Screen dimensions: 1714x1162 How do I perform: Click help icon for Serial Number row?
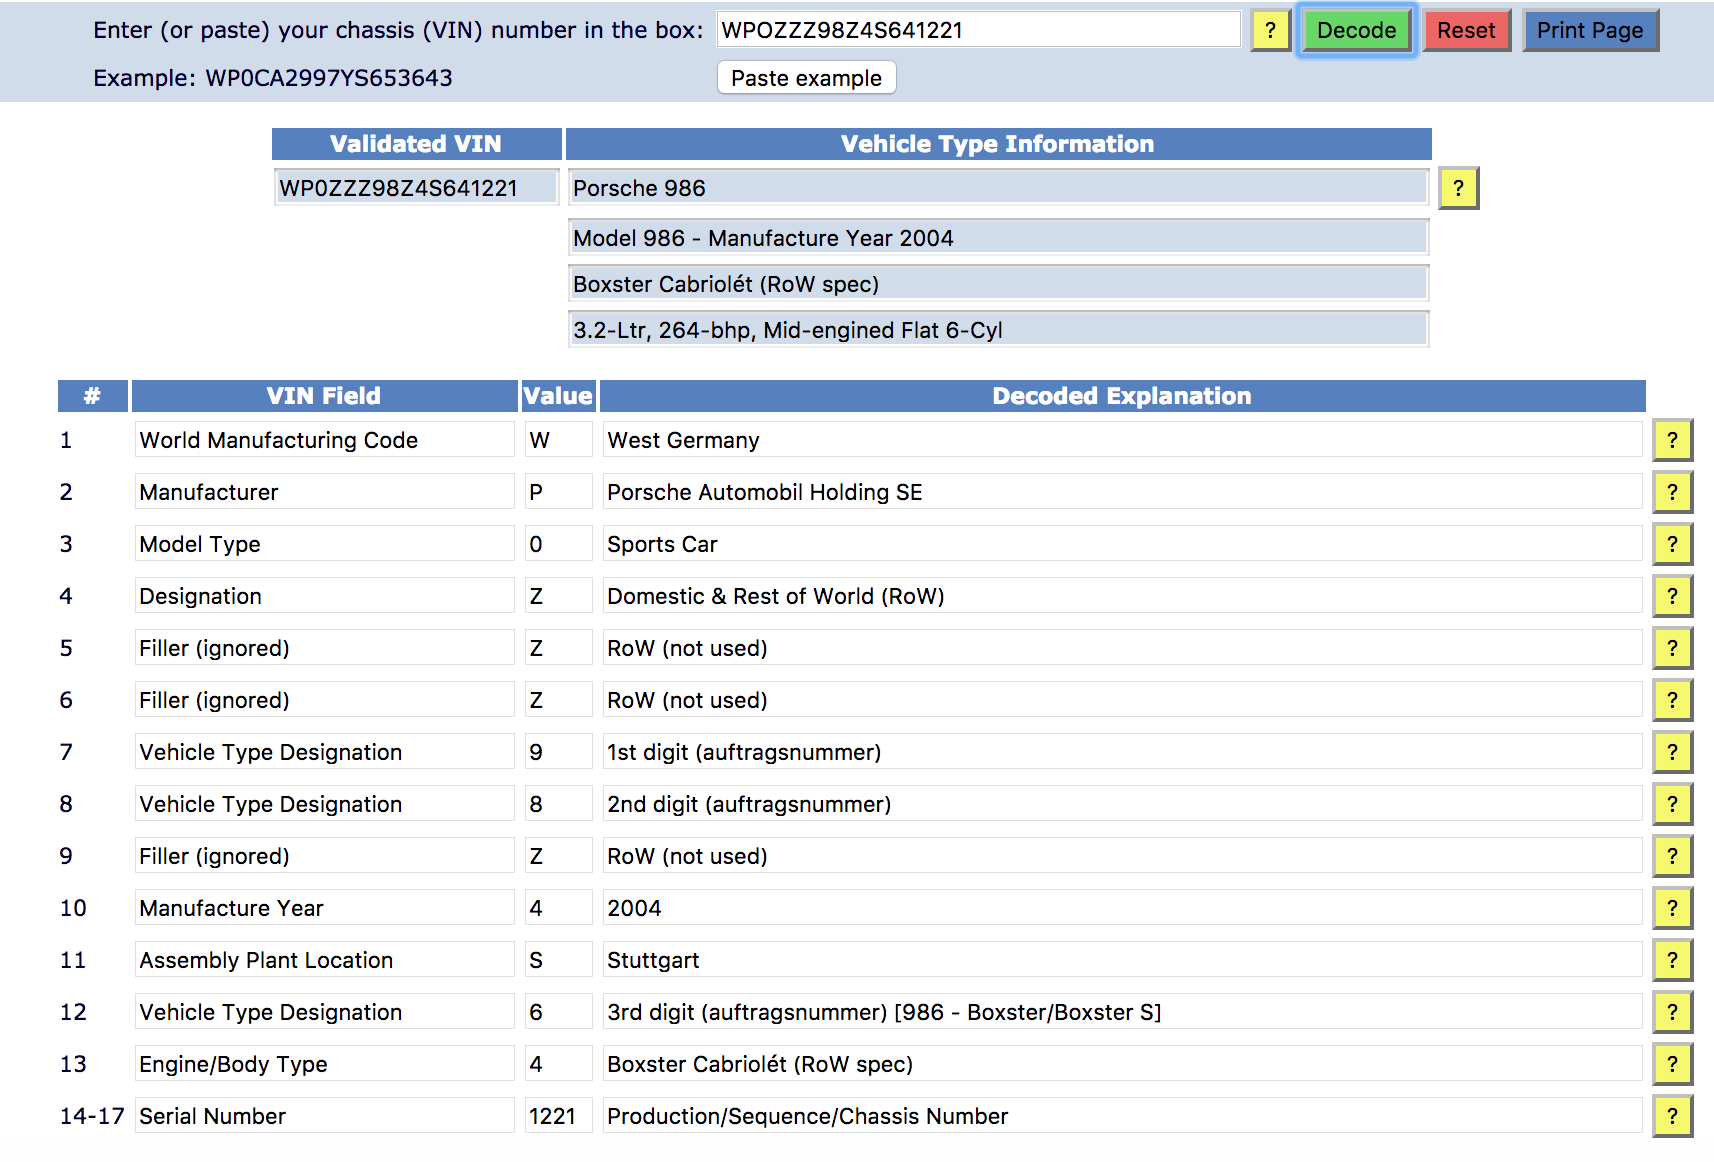1671,1116
